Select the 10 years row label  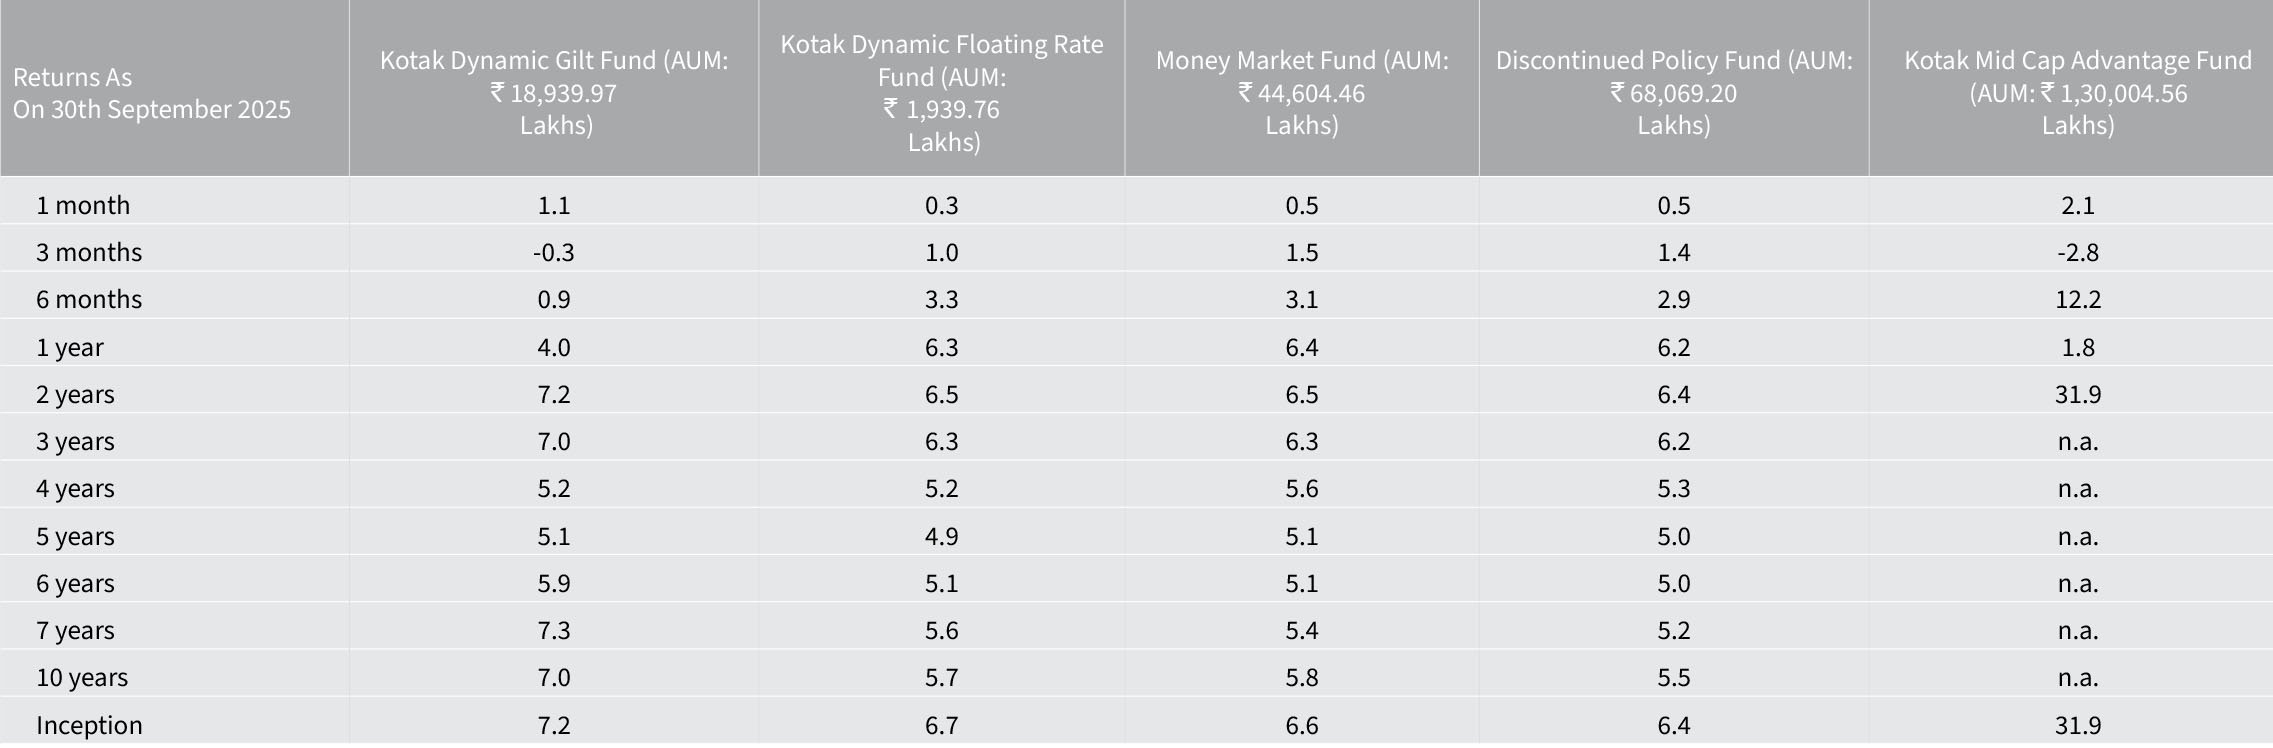(x=82, y=677)
